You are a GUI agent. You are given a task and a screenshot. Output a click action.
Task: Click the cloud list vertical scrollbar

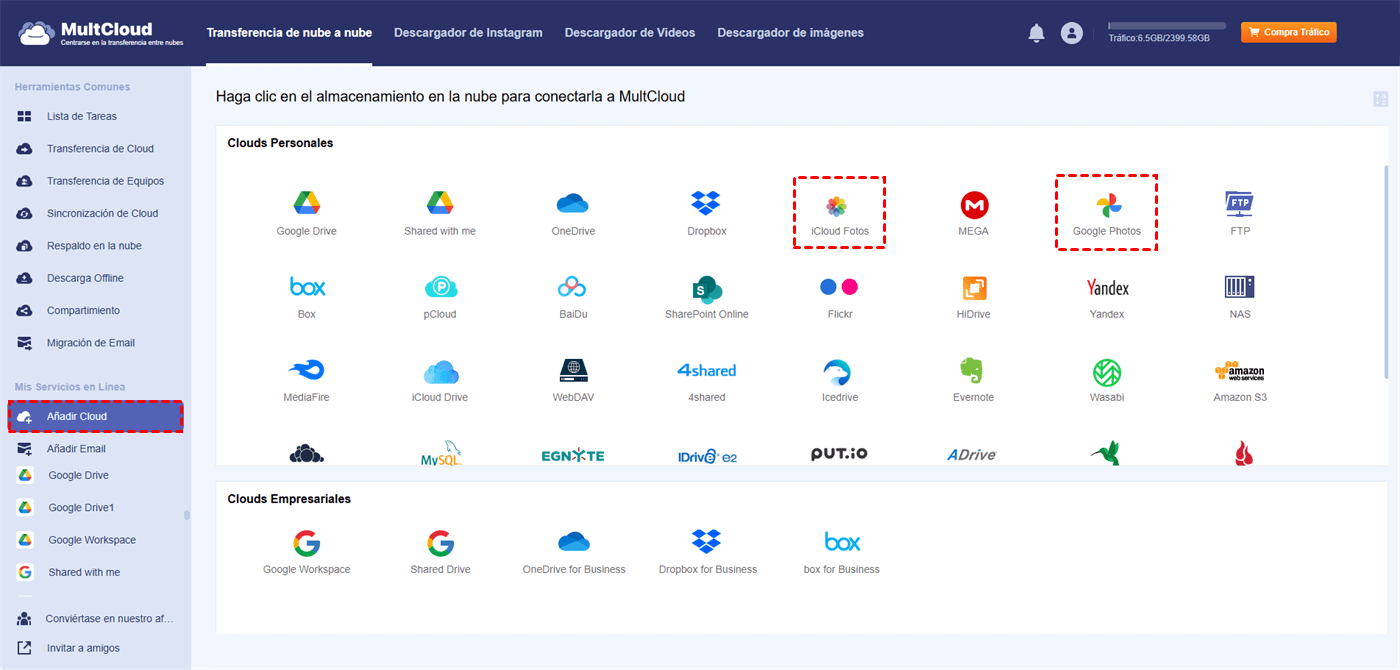1385,272
